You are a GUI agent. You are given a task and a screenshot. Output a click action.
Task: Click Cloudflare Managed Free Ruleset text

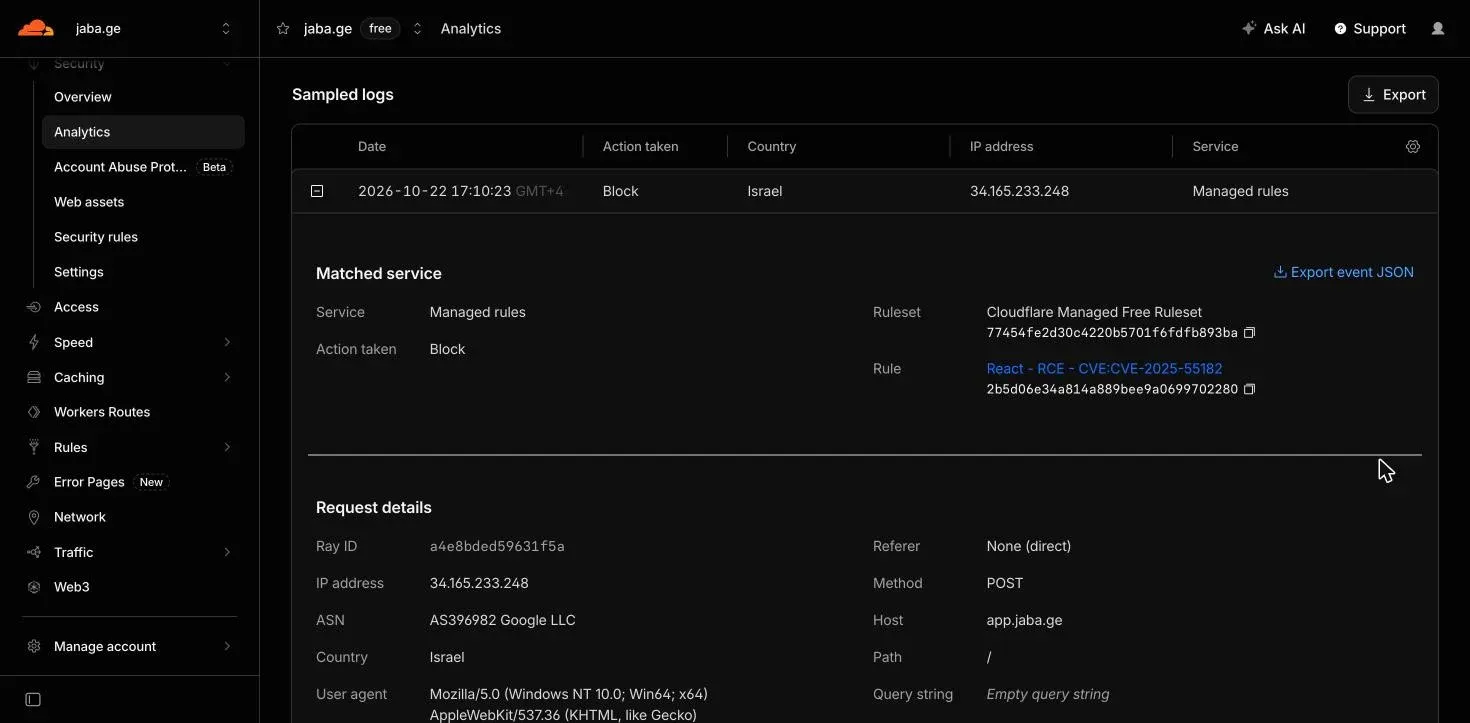(1094, 312)
